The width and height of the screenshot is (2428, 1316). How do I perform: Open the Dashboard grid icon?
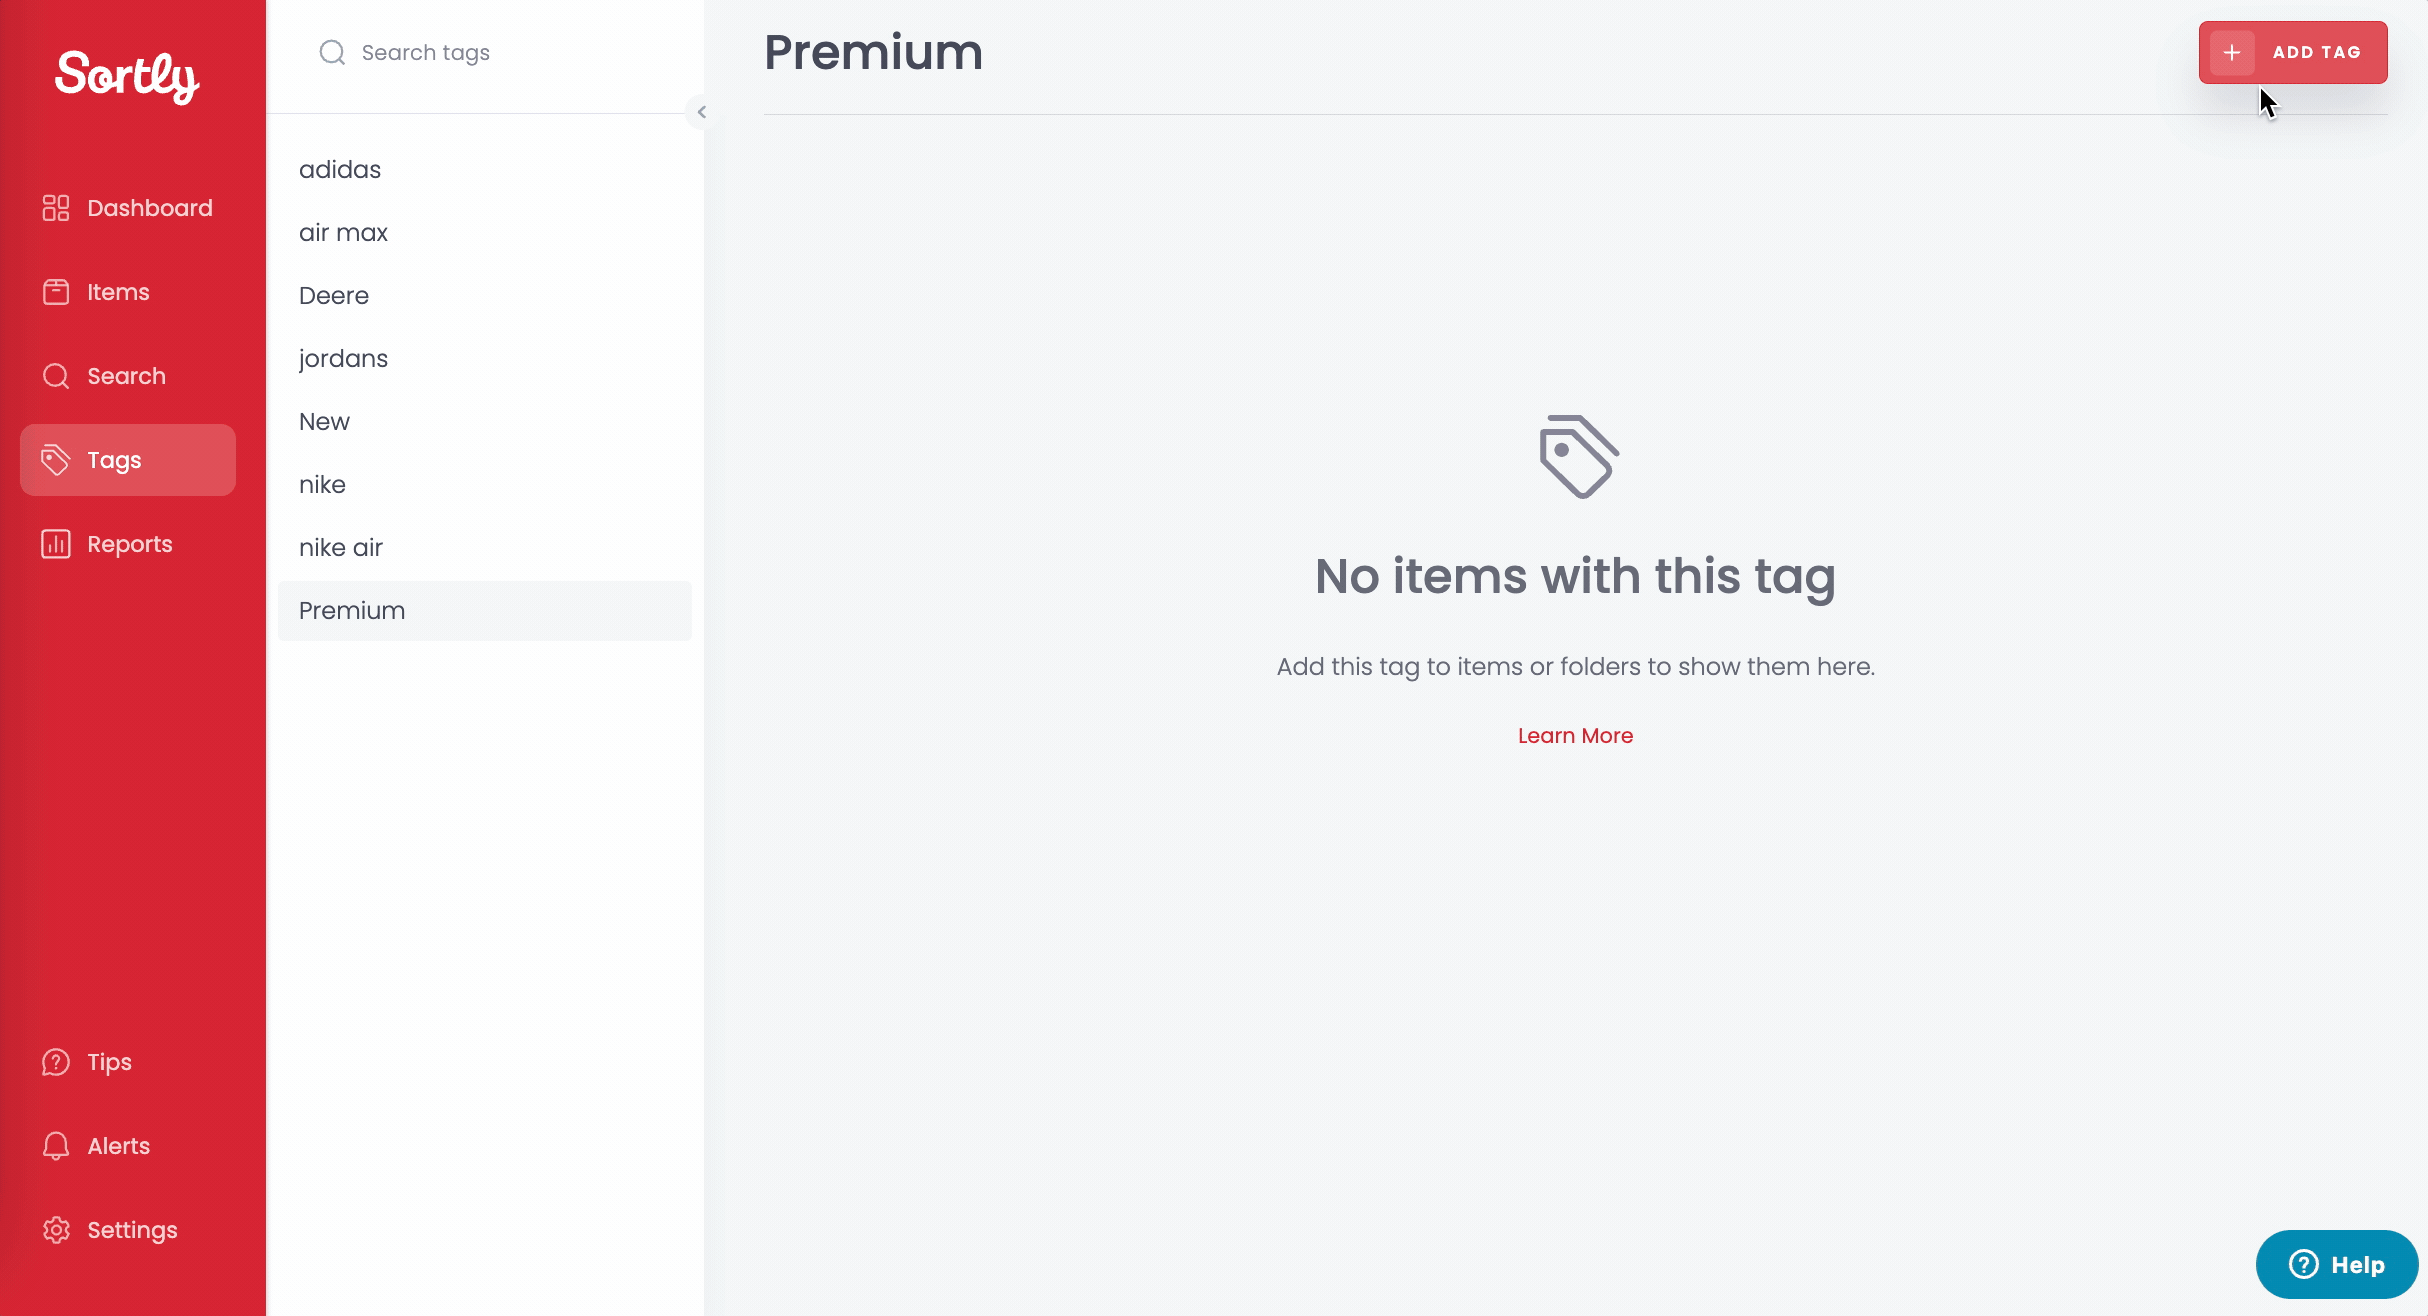[56, 208]
